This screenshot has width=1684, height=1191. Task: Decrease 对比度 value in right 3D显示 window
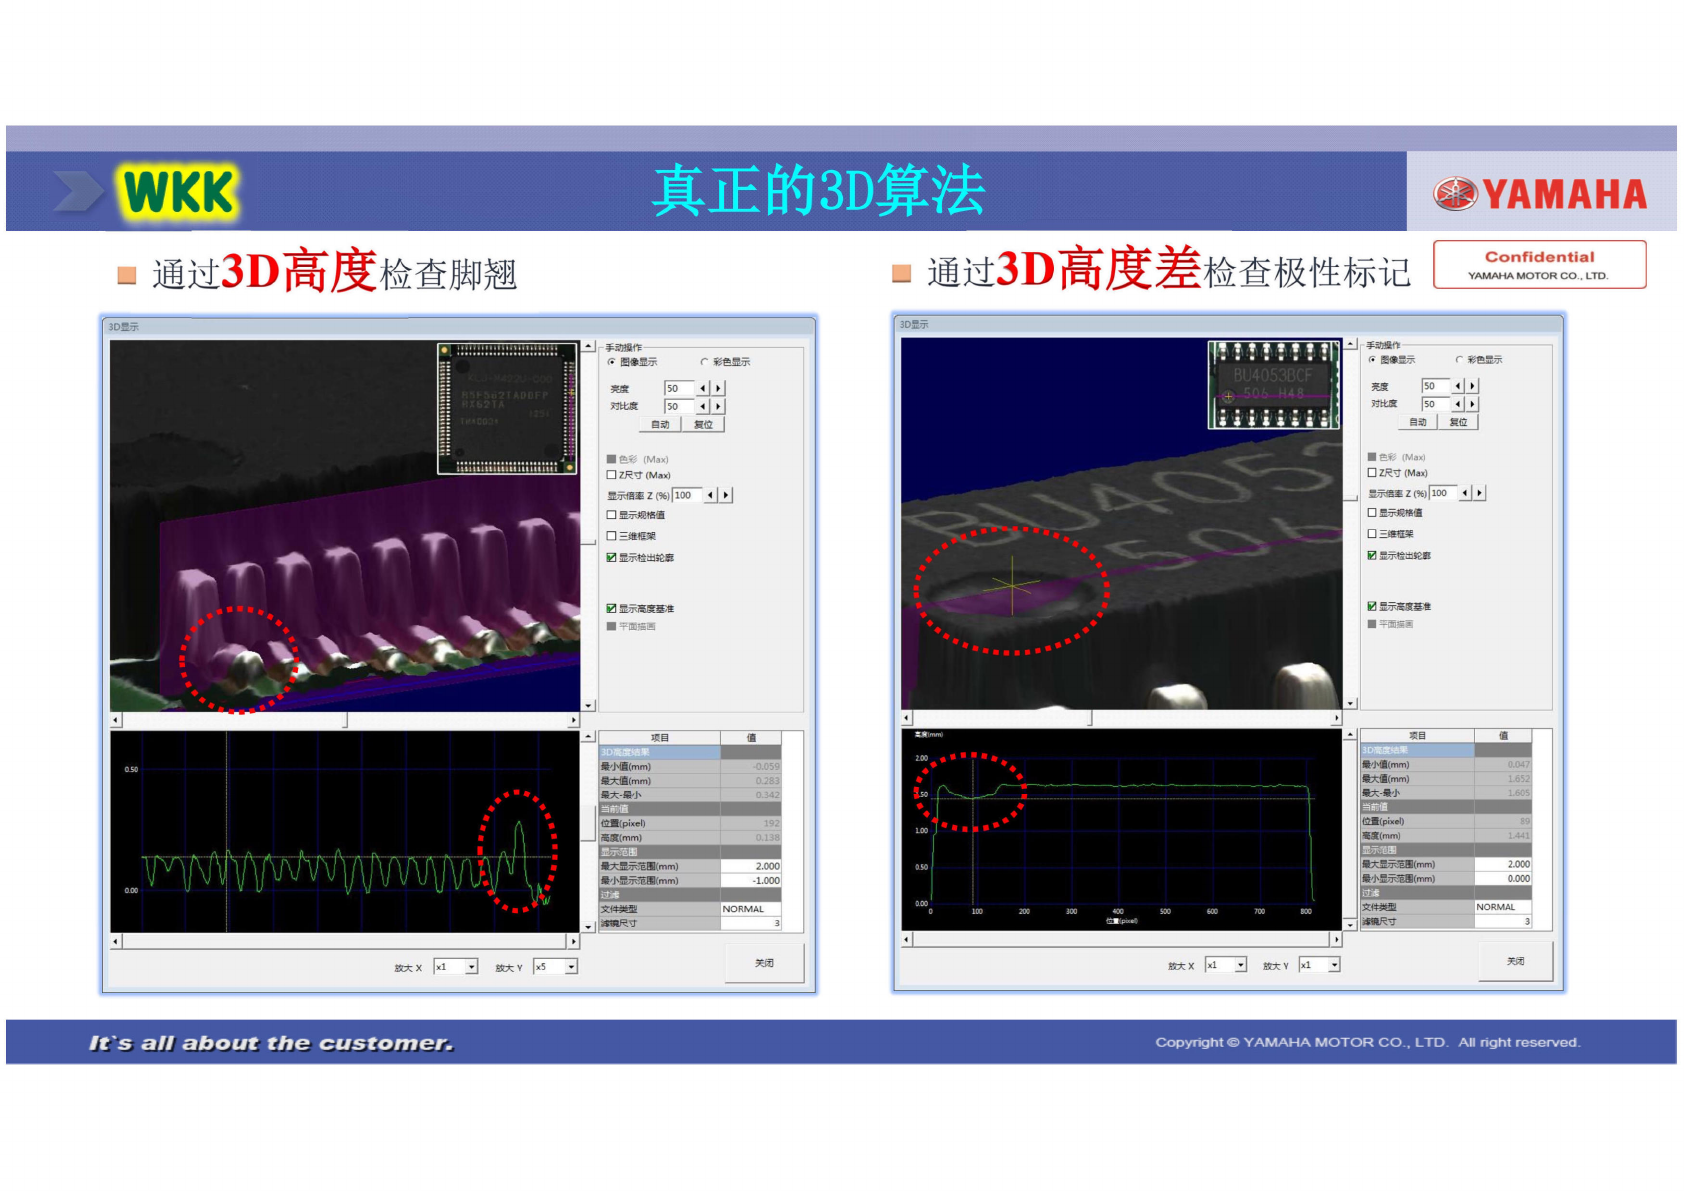click(x=1458, y=404)
